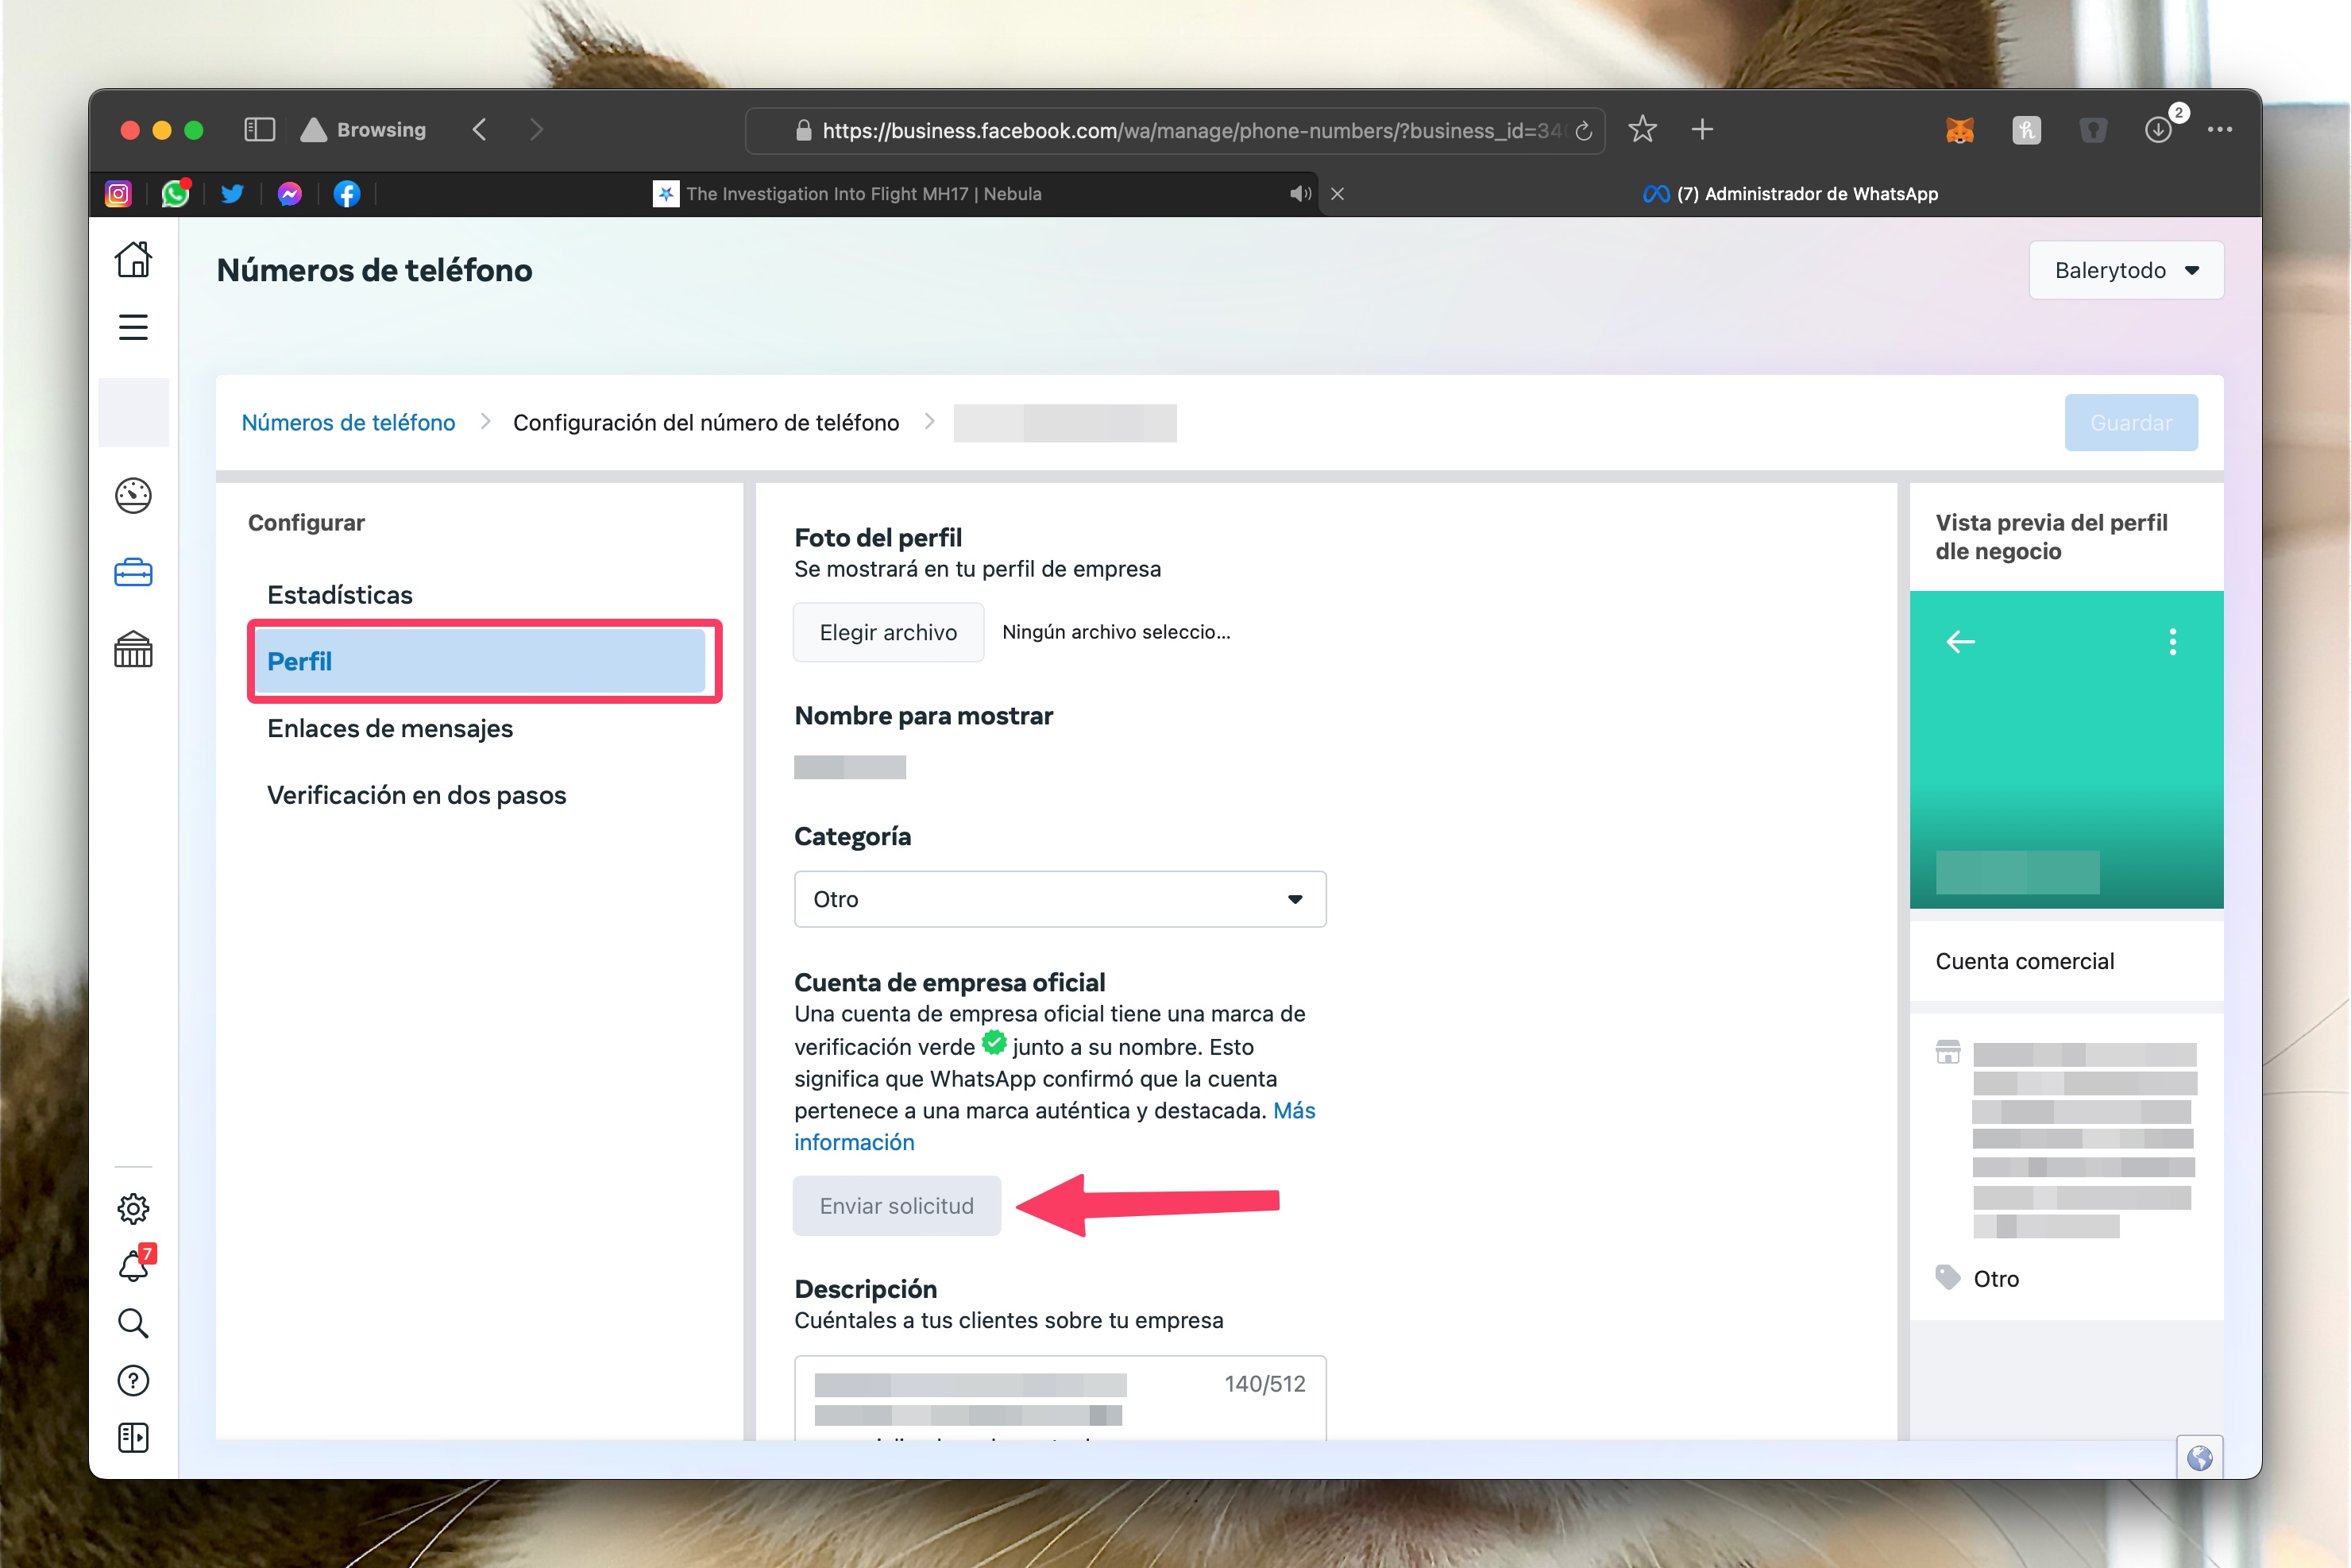Open the bank building billing icon
Viewport: 2351px width, 1568px height.
(133, 650)
